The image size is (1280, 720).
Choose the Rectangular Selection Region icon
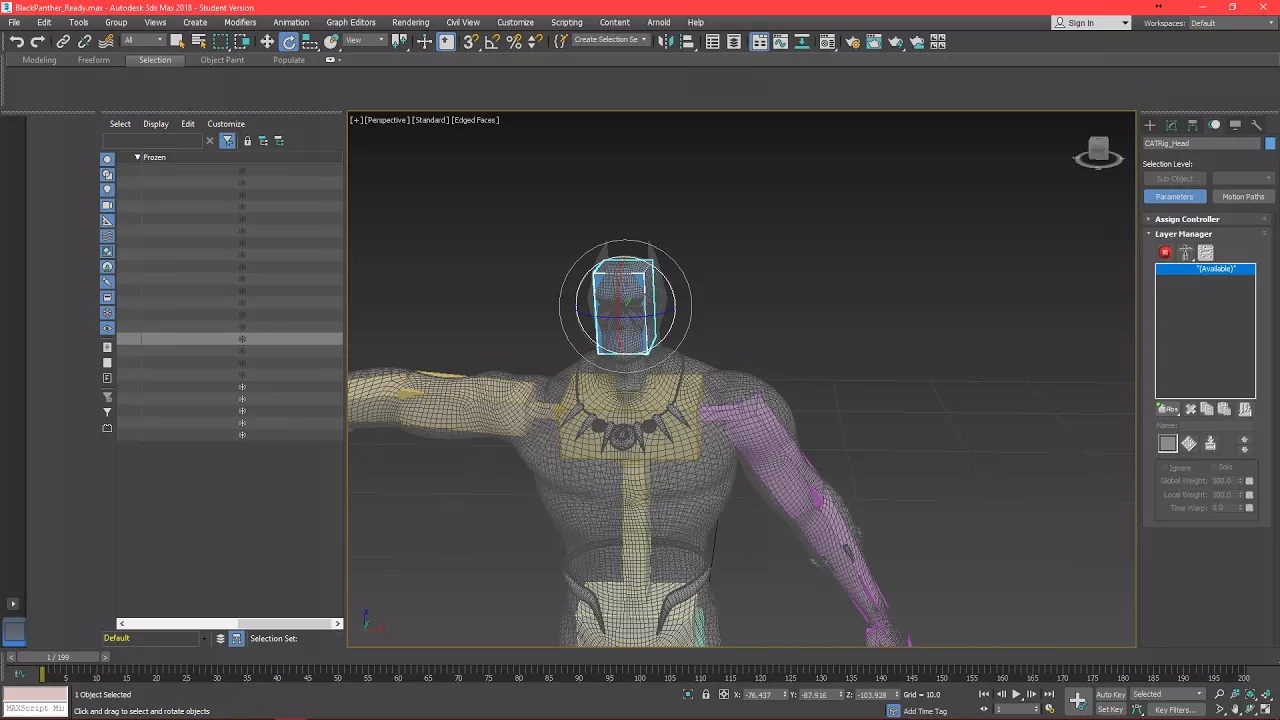(220, 41)
